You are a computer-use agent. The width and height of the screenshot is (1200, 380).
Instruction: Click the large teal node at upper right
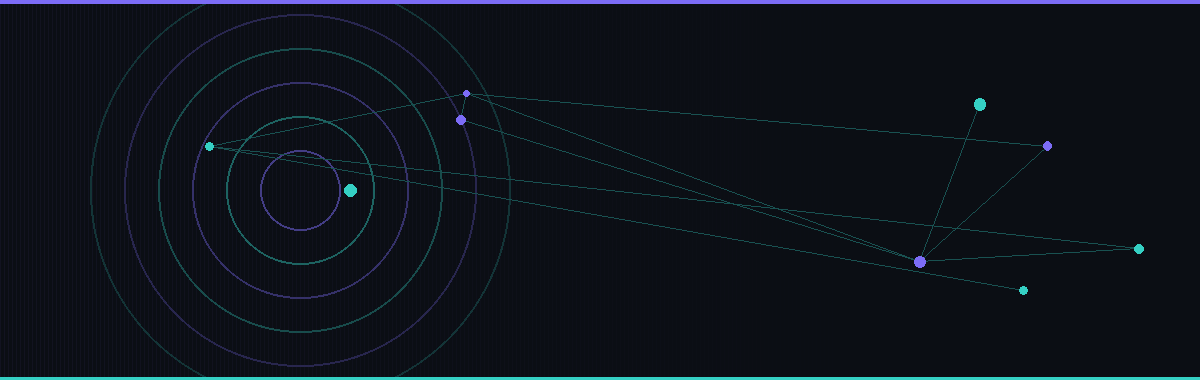click(x=980, y=104)
